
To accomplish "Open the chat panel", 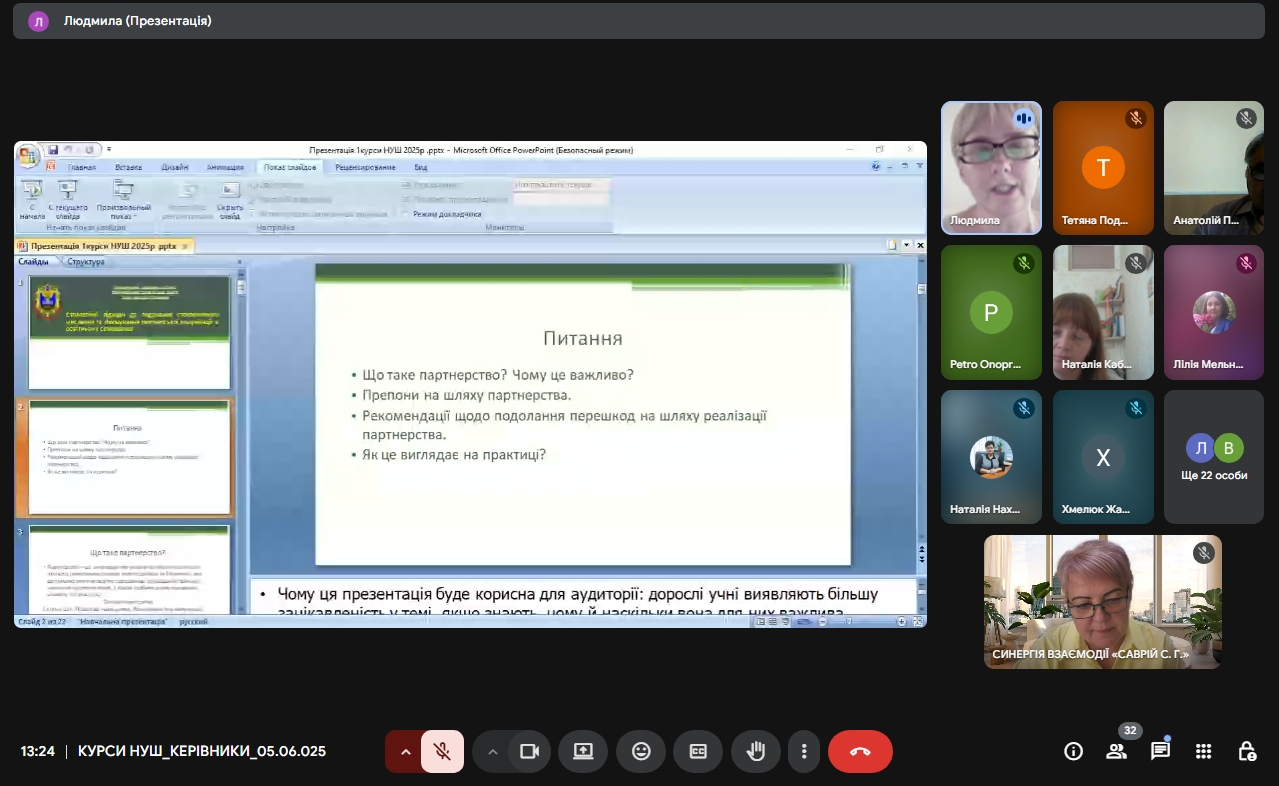I will point(1160,751).
